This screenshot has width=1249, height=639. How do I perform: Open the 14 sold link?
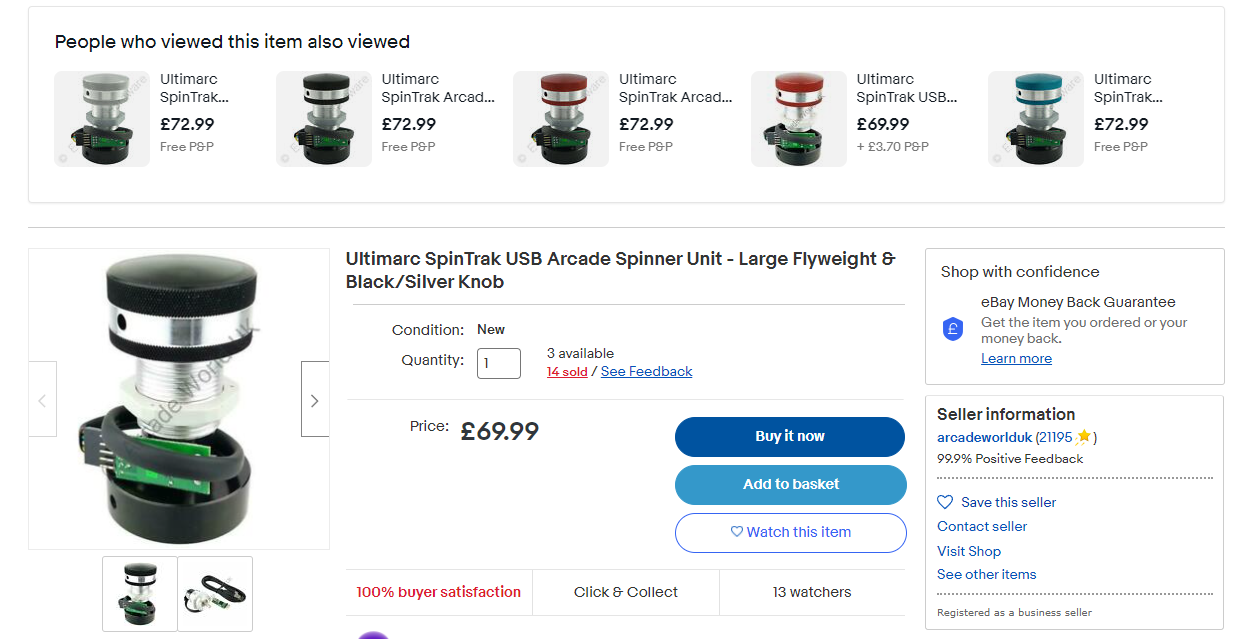567,371
